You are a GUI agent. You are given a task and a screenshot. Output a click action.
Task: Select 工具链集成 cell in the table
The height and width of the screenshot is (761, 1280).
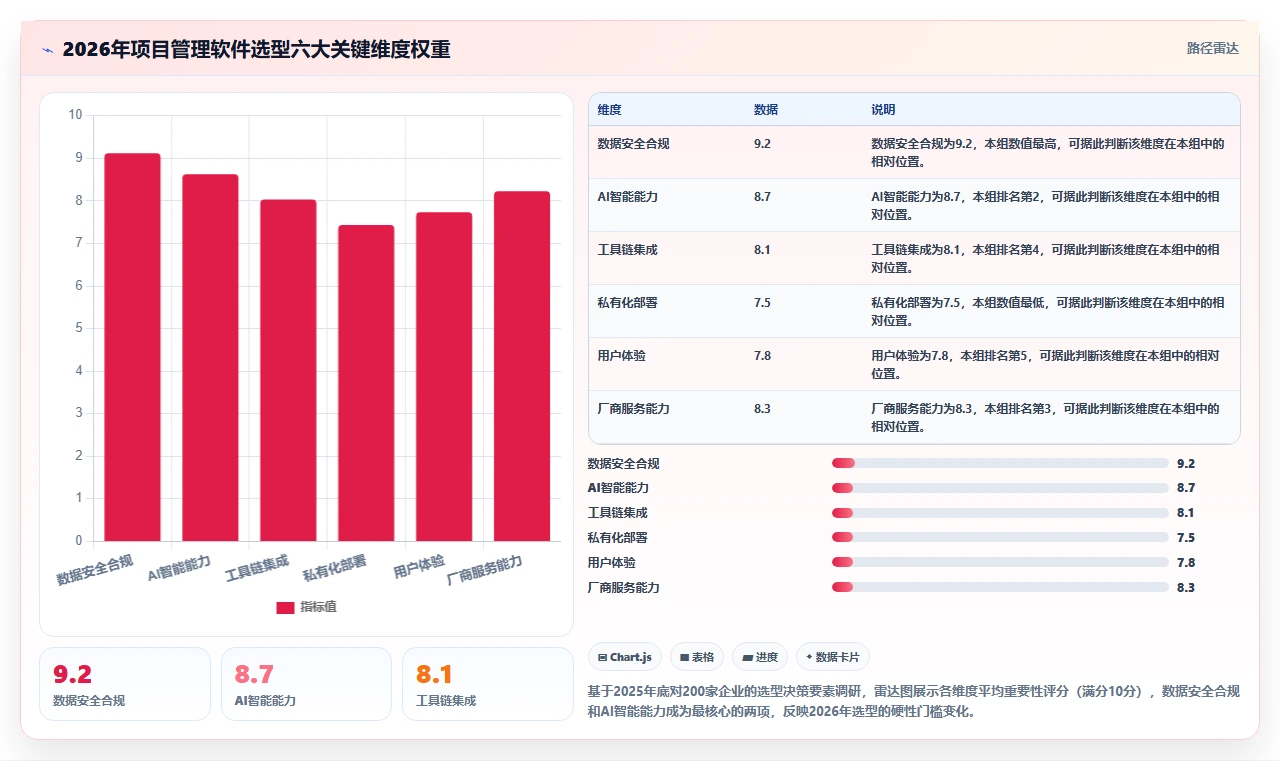(628, 250)
